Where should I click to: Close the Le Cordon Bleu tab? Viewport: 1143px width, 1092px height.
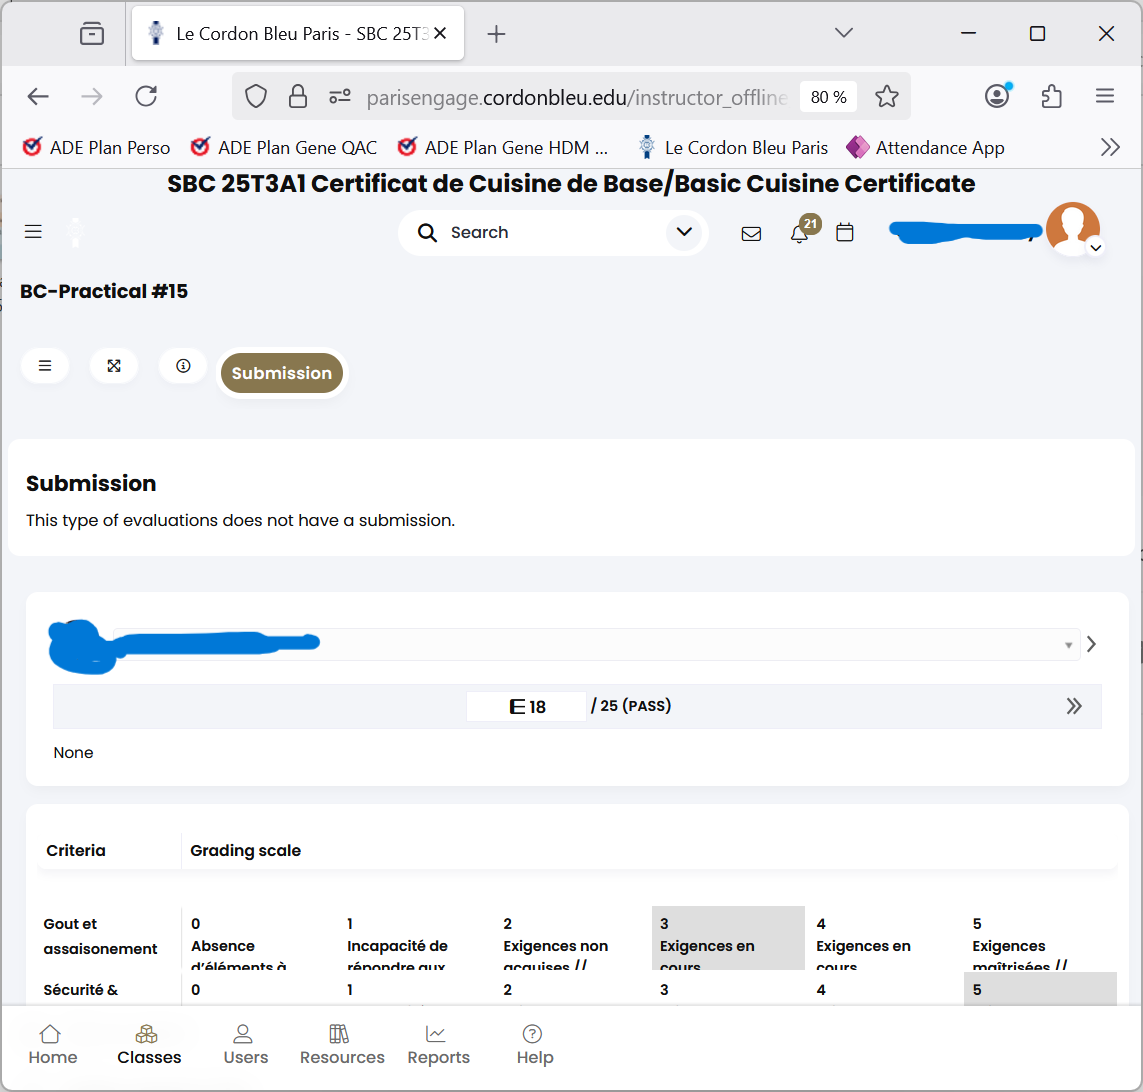440,34
